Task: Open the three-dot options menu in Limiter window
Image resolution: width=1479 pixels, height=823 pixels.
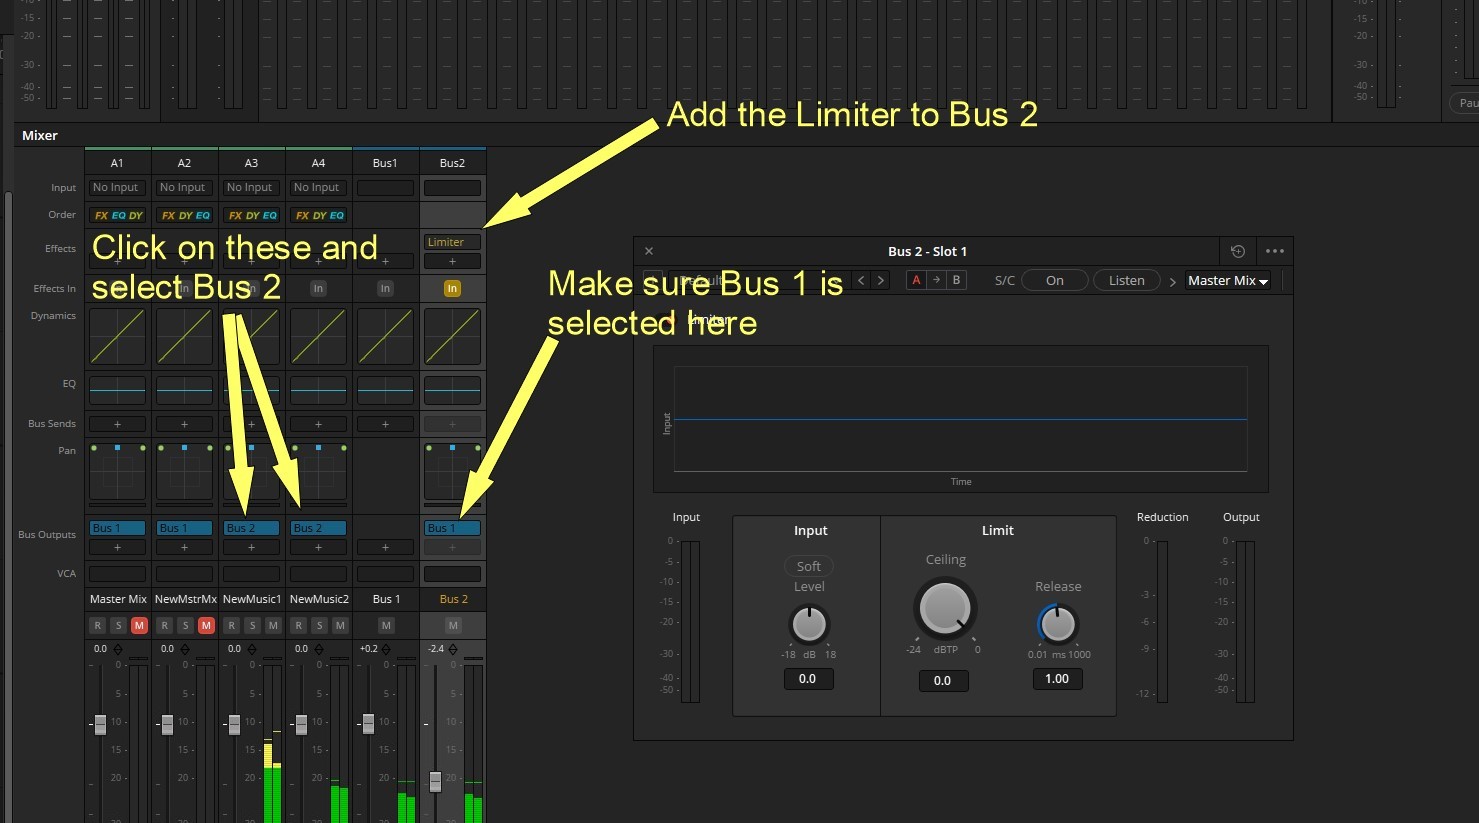Action: tap(1274, 251)
